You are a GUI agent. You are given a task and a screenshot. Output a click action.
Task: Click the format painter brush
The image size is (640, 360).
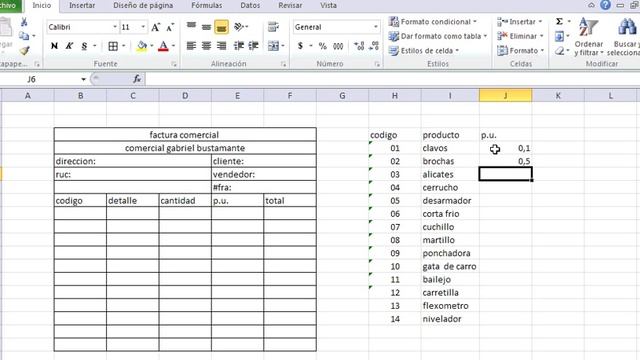(x=24, y=50)
